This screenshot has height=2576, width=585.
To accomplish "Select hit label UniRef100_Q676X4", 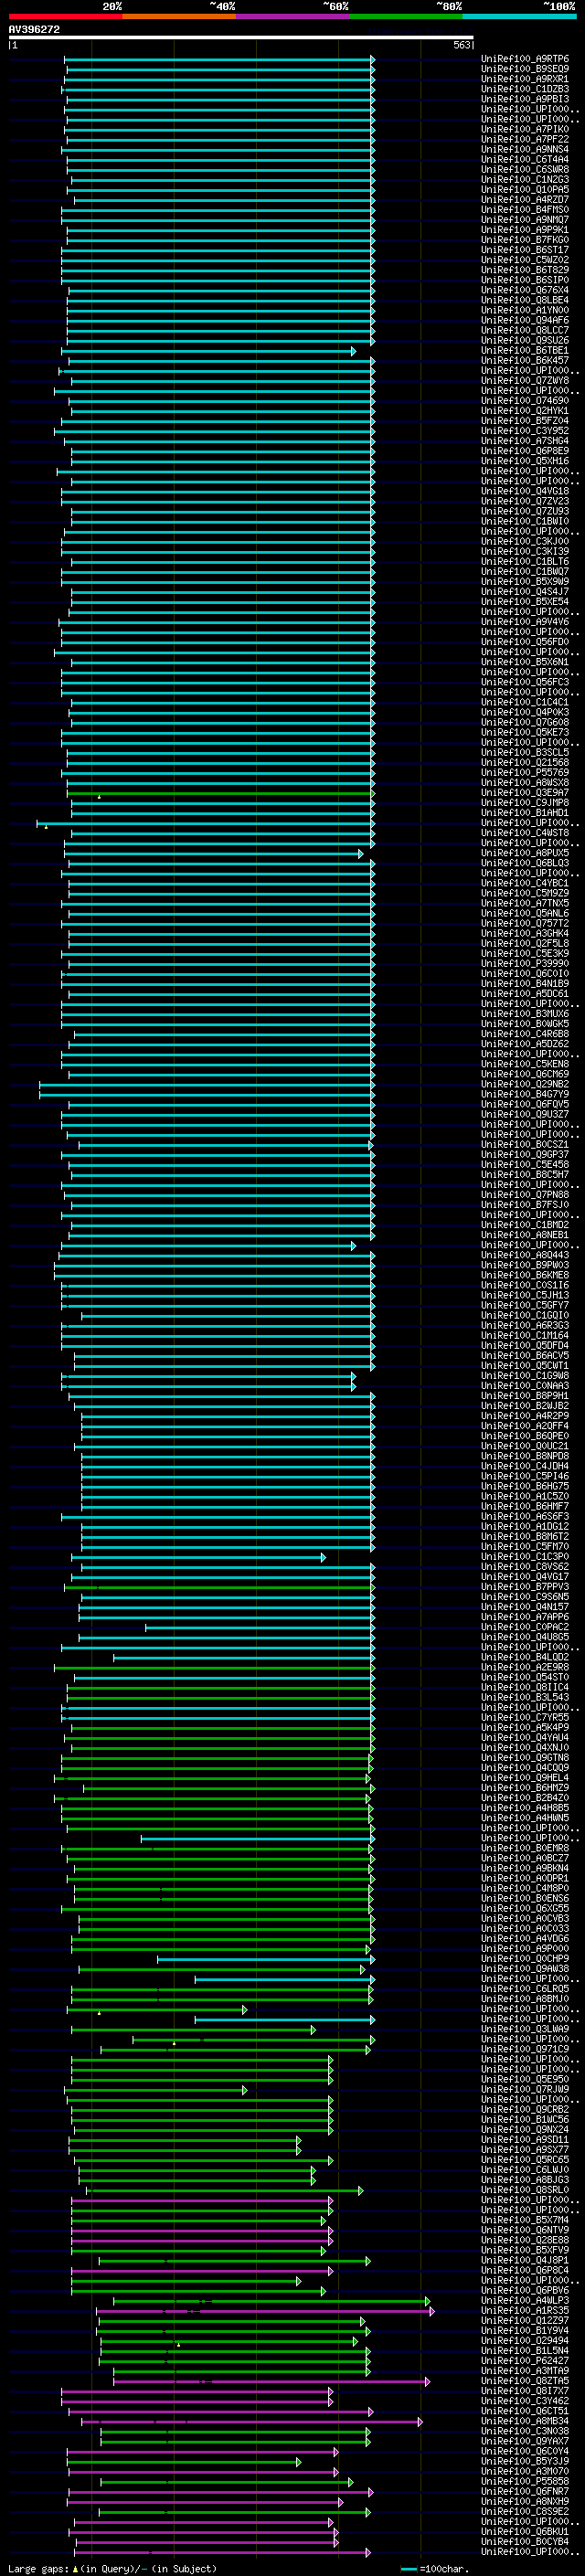I will pos(525,290).
